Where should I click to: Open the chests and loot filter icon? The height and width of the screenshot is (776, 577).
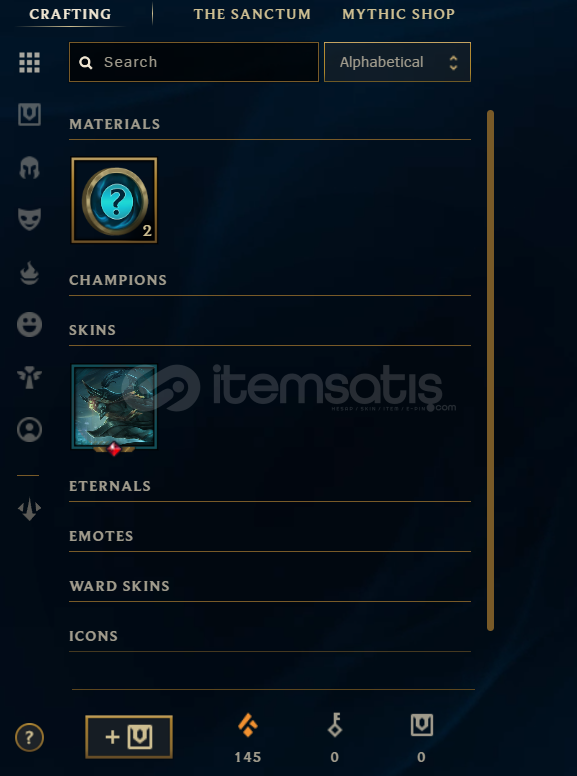[30, 115]
